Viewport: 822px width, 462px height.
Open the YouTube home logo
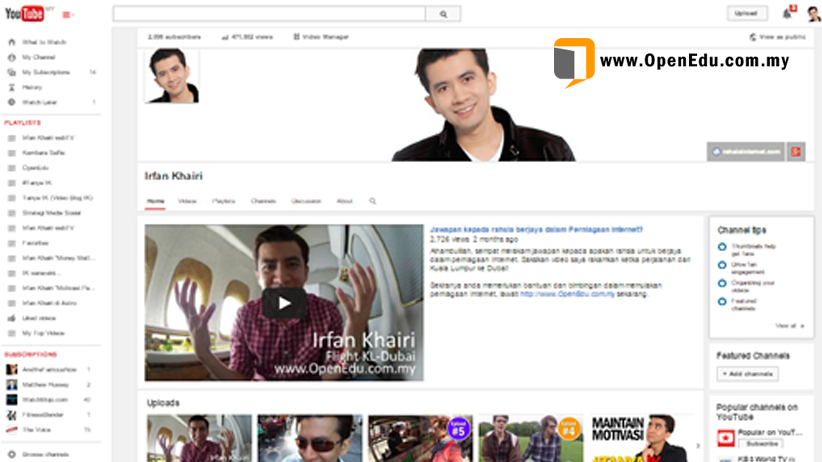tap(25, 14)
